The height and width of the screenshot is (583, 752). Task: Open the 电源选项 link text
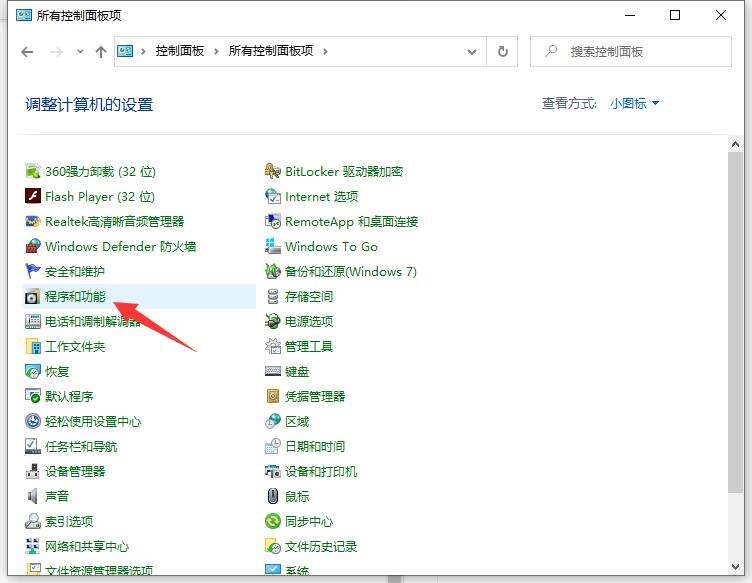[309, 321]
